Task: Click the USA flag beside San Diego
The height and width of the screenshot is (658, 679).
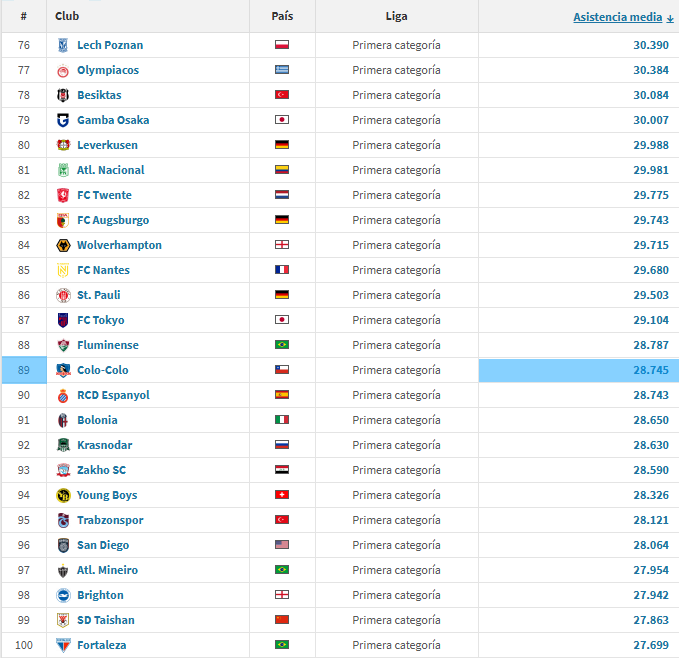Action: coord(282,545)
